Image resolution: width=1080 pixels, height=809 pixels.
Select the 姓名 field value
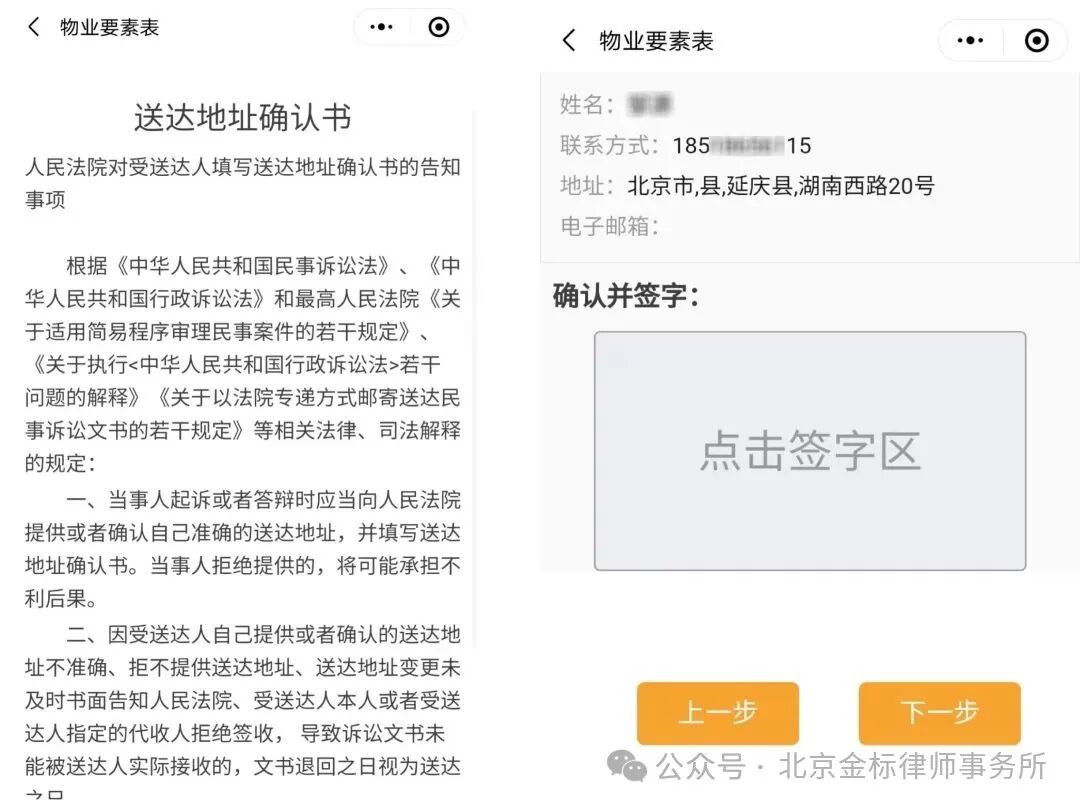[648, 104]
